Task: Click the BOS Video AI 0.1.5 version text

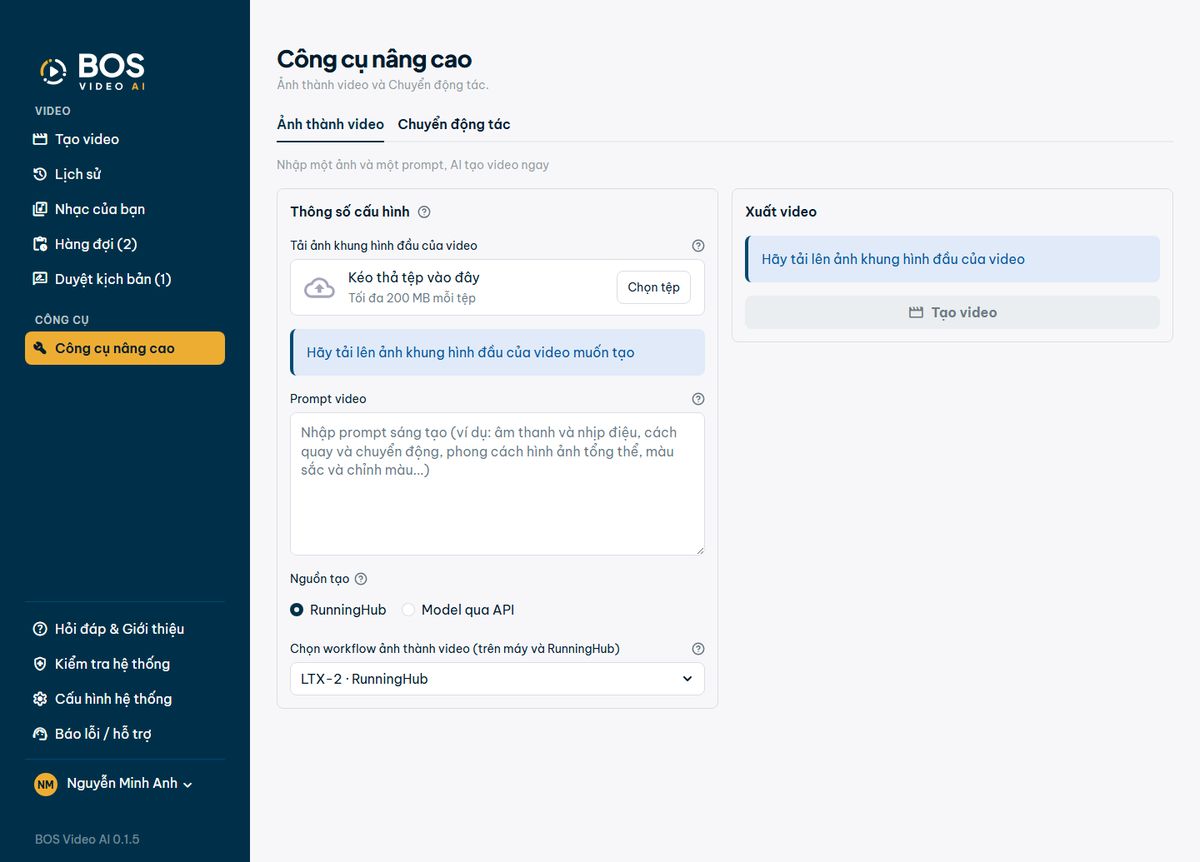Action: click(87, 839)
